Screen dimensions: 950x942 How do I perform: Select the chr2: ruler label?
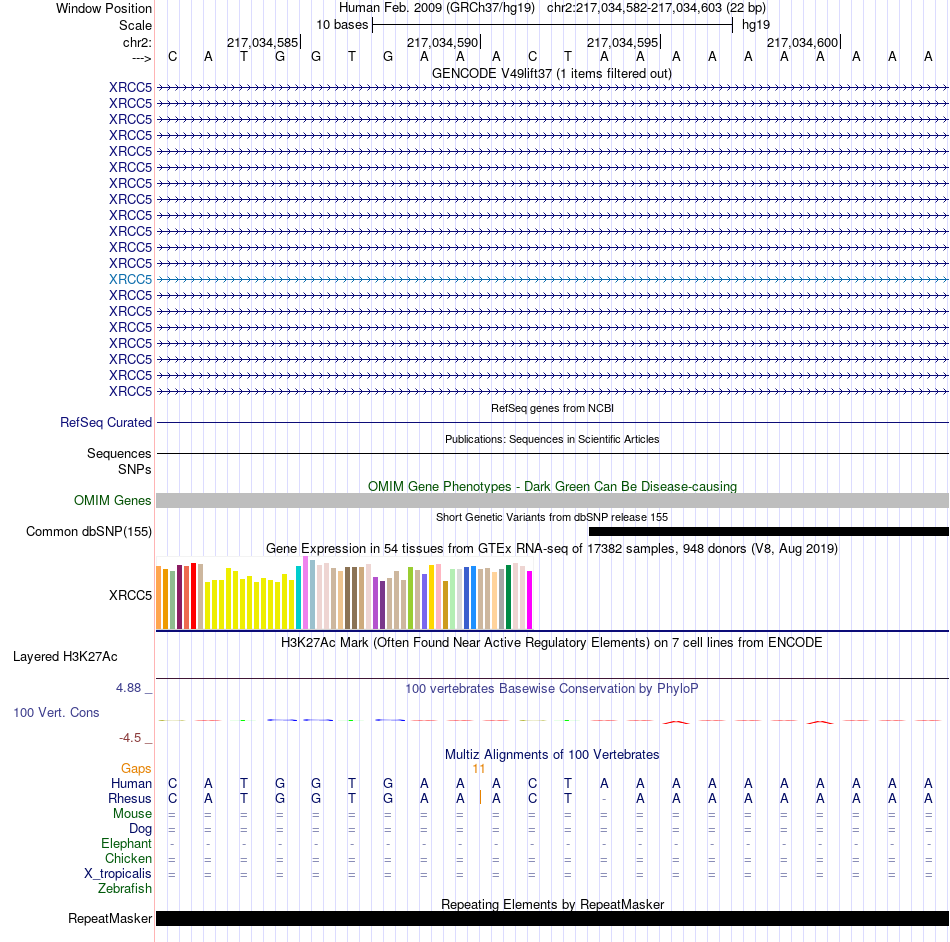coord(137,42)
